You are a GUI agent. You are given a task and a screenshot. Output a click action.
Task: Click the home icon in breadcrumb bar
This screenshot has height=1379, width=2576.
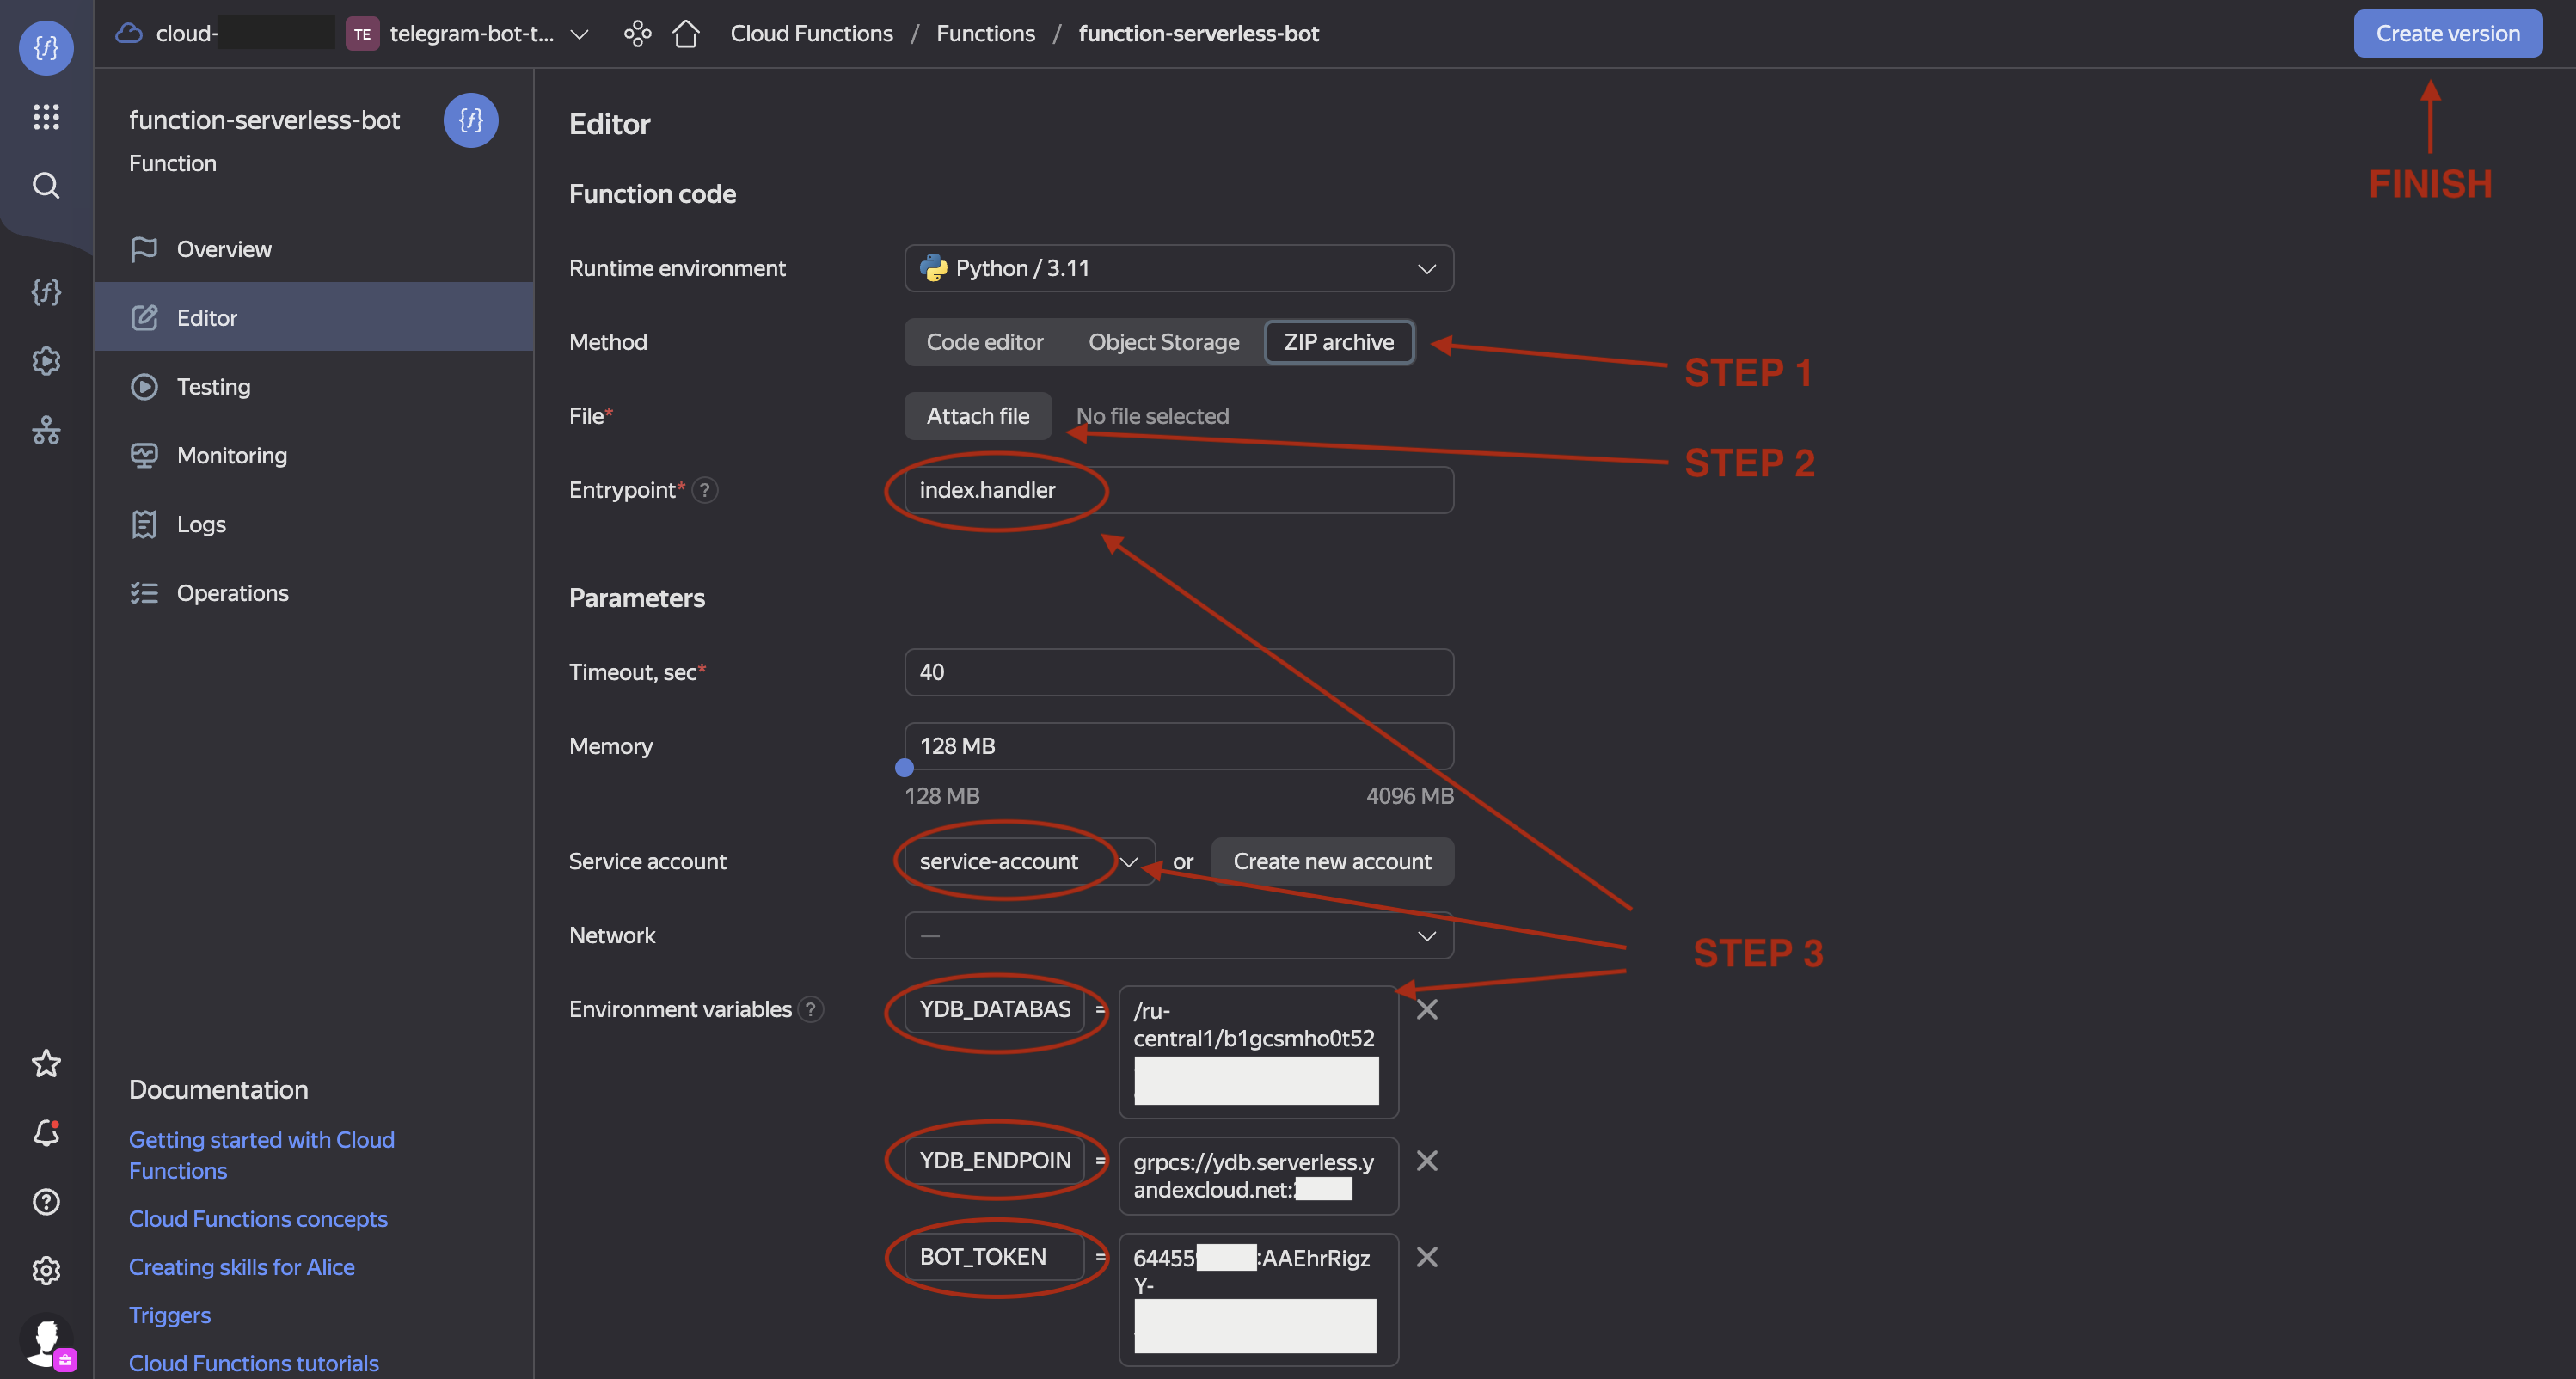[686, 34]
